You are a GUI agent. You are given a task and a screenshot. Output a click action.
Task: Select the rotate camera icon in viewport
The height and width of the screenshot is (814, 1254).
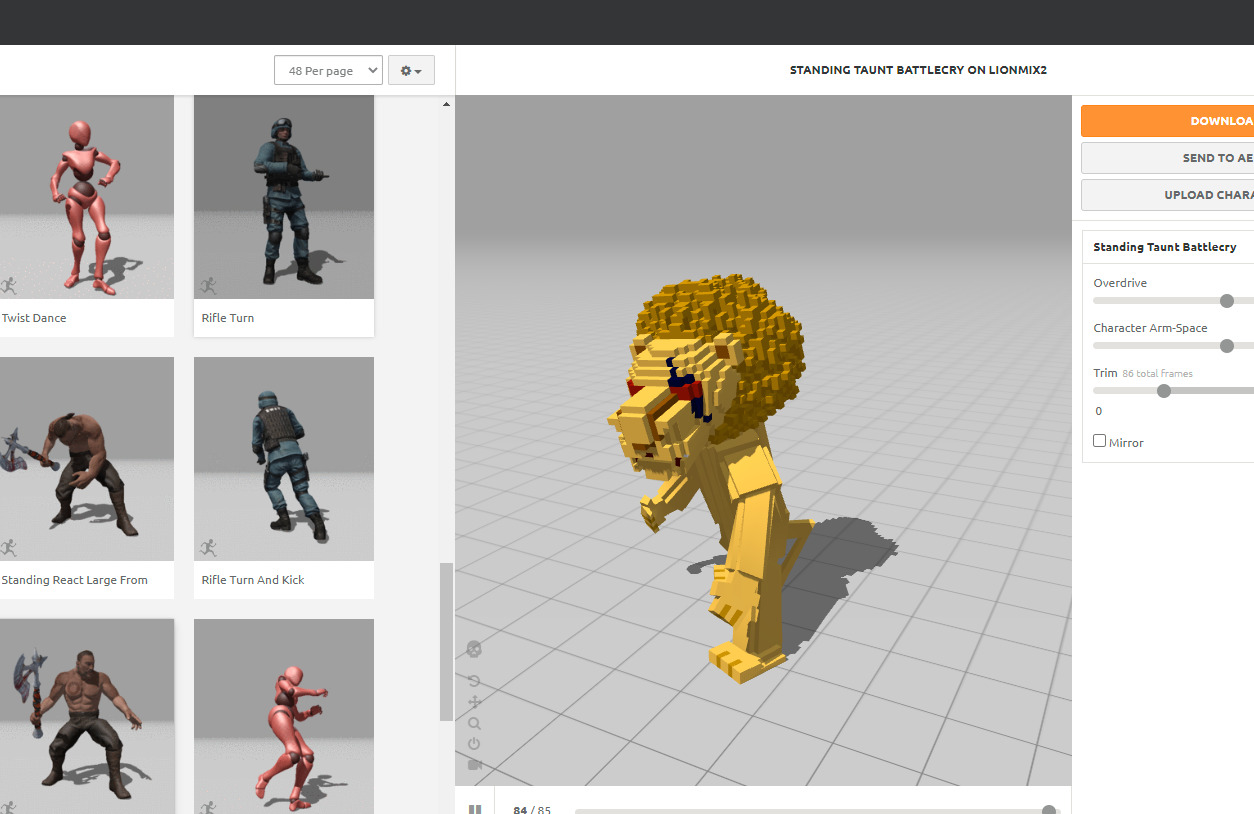pyautogui.click(x=474, y=681)
